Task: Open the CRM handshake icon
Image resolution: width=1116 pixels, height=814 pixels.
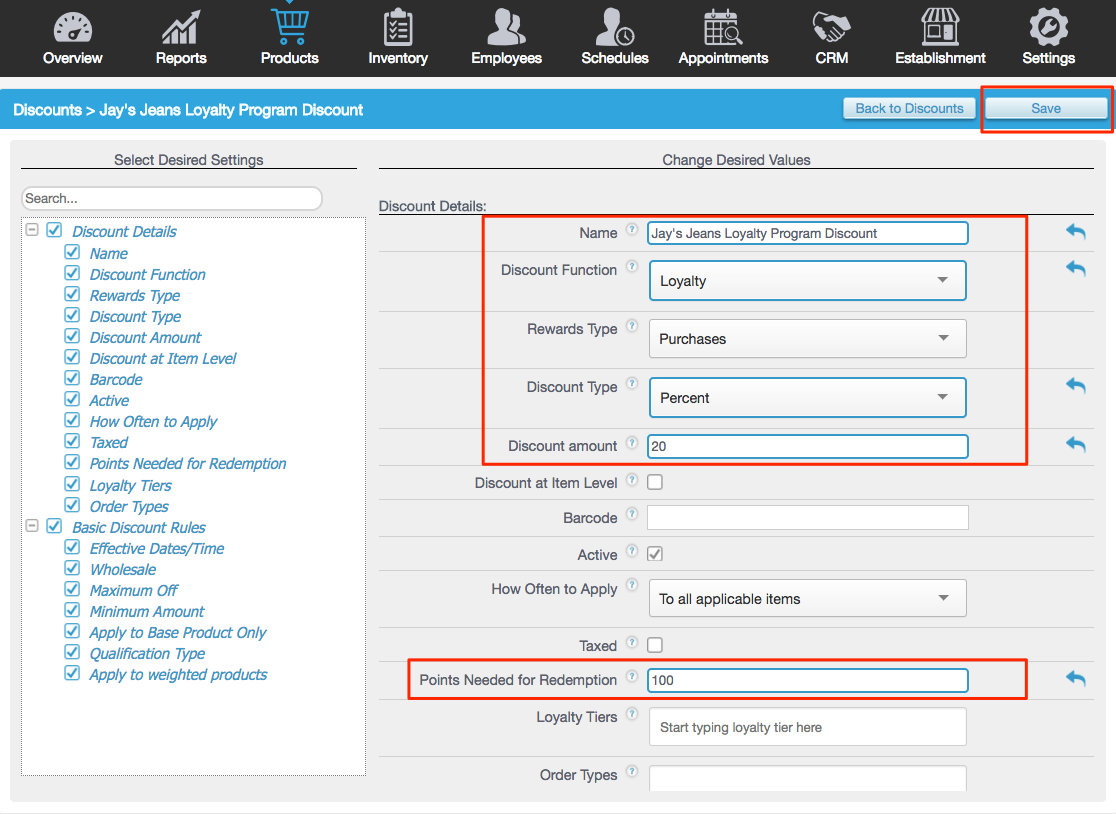Action: 831,28
